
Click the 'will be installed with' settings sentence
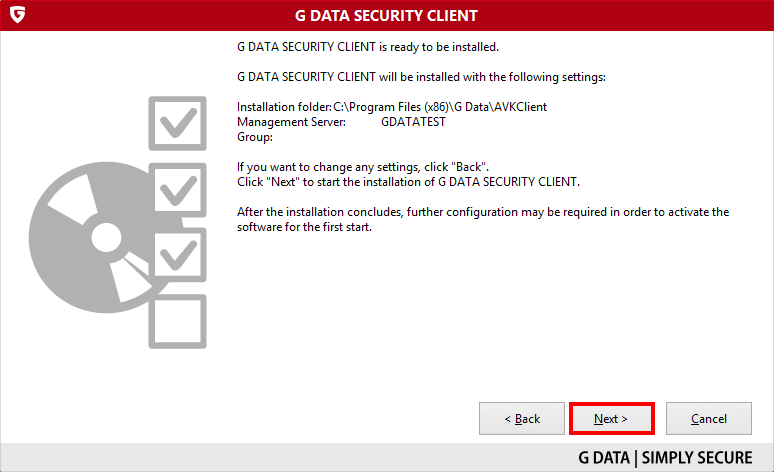tap(421, 77)
